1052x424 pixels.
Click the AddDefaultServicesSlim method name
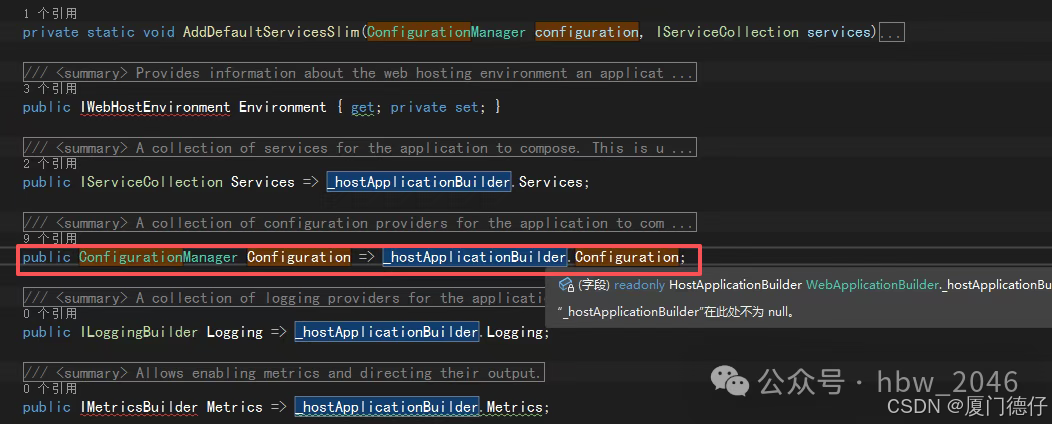point(272,32)
